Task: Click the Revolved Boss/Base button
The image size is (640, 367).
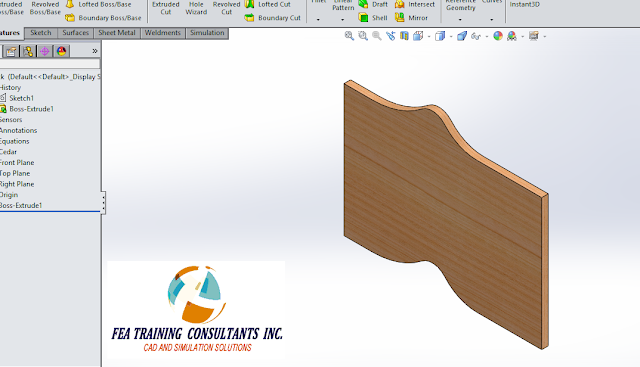Action: (45, 8)
